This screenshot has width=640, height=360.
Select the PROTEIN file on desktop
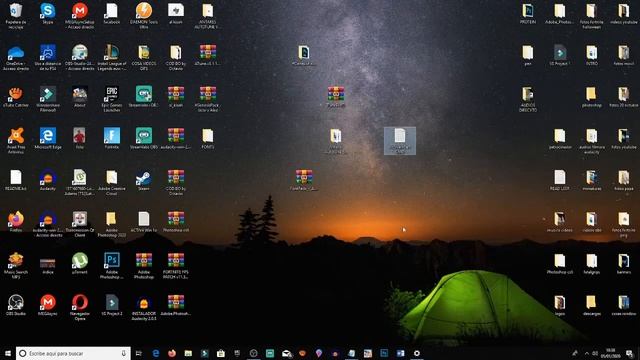tap(528, 13)
